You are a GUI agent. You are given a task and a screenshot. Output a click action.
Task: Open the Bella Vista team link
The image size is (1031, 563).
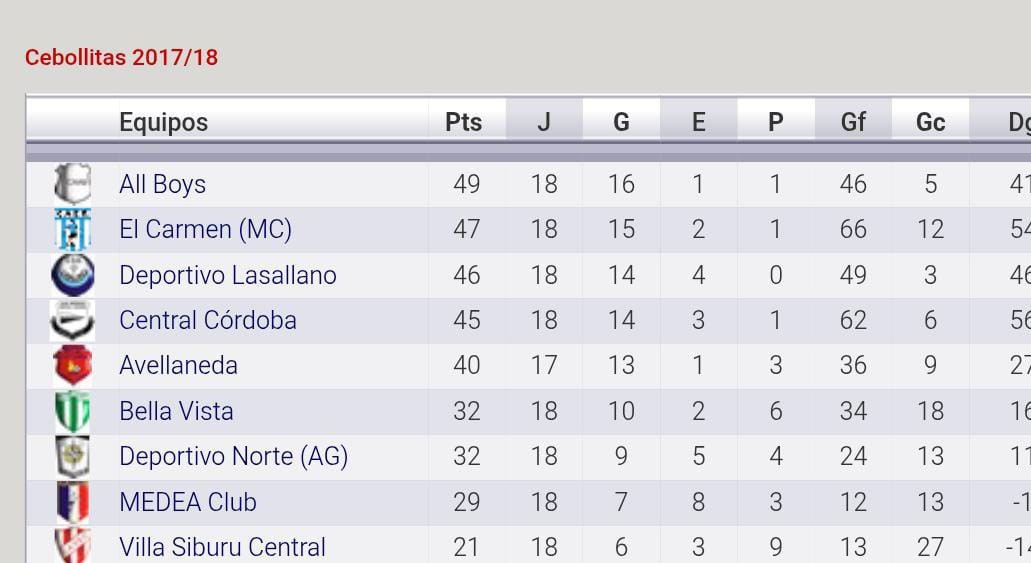click(x=176, y=411)
